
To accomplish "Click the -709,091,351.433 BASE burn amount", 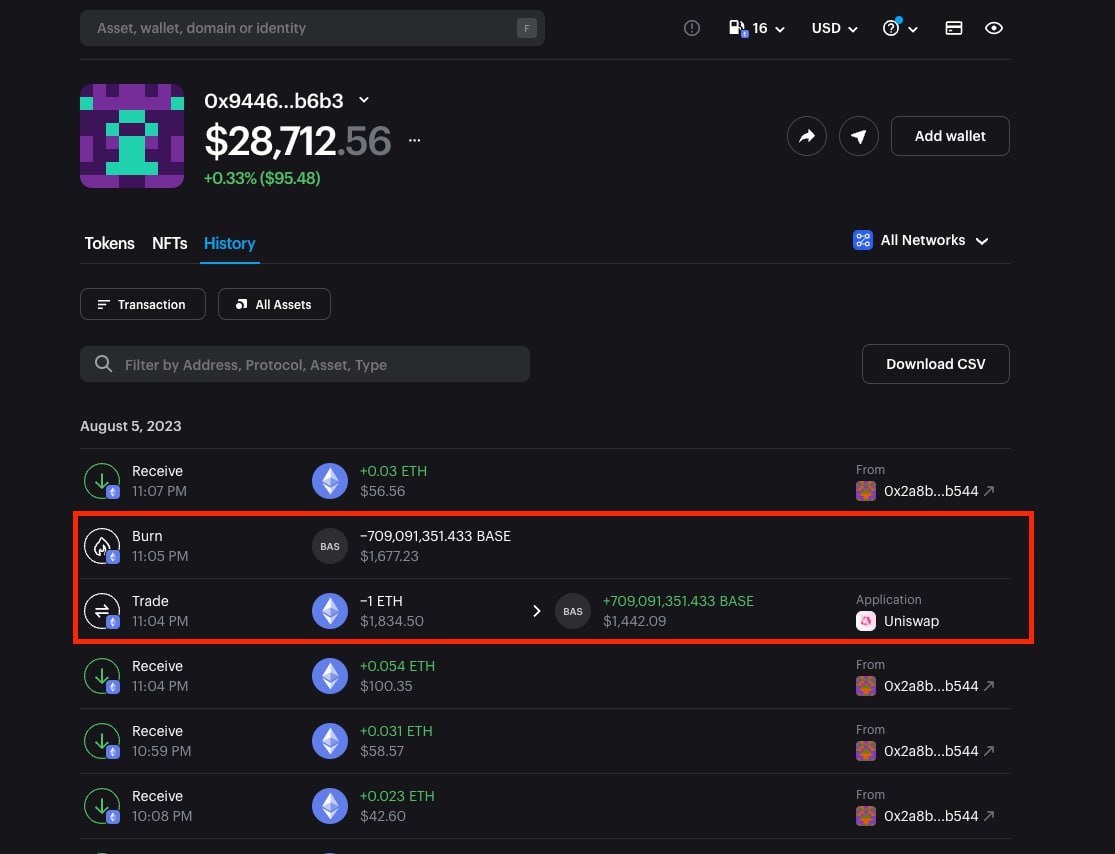I will coord(435,536).
